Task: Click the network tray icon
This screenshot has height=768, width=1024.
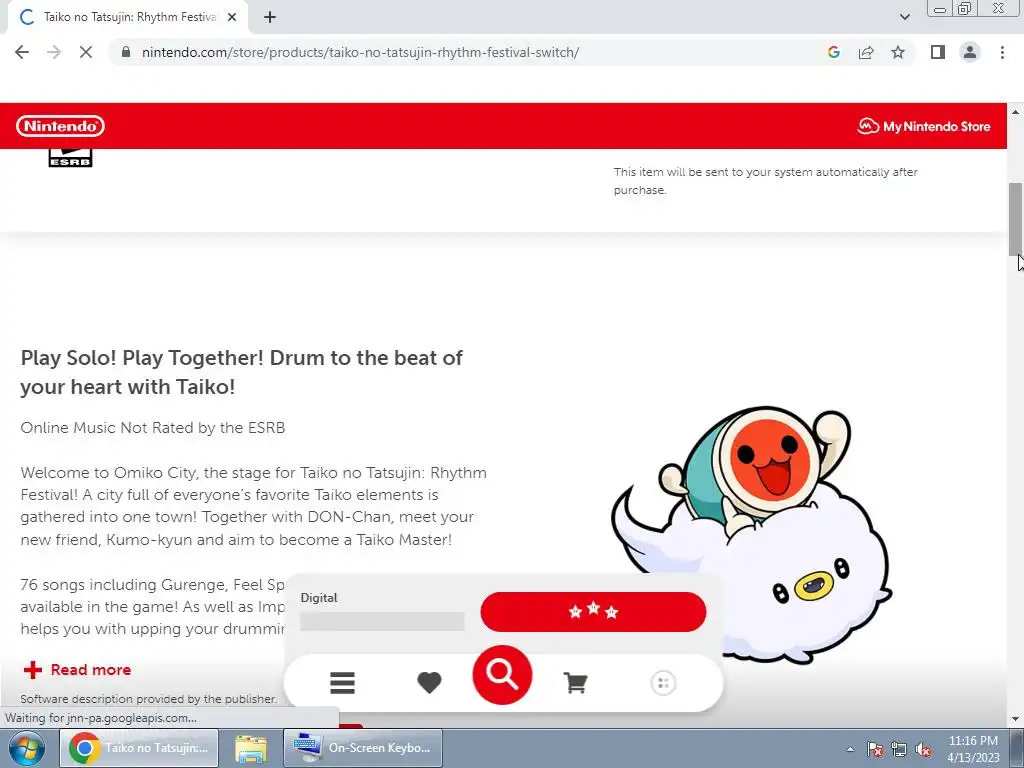Action: point(899,749)
